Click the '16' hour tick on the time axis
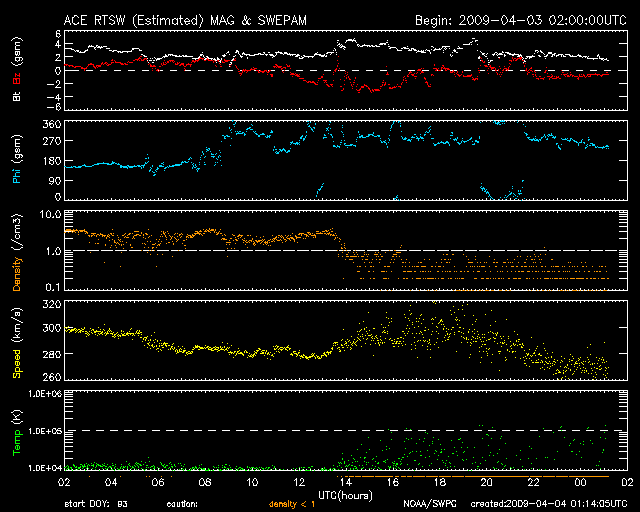This screenshot has width=640, height=512. click(x=393, y=483)
